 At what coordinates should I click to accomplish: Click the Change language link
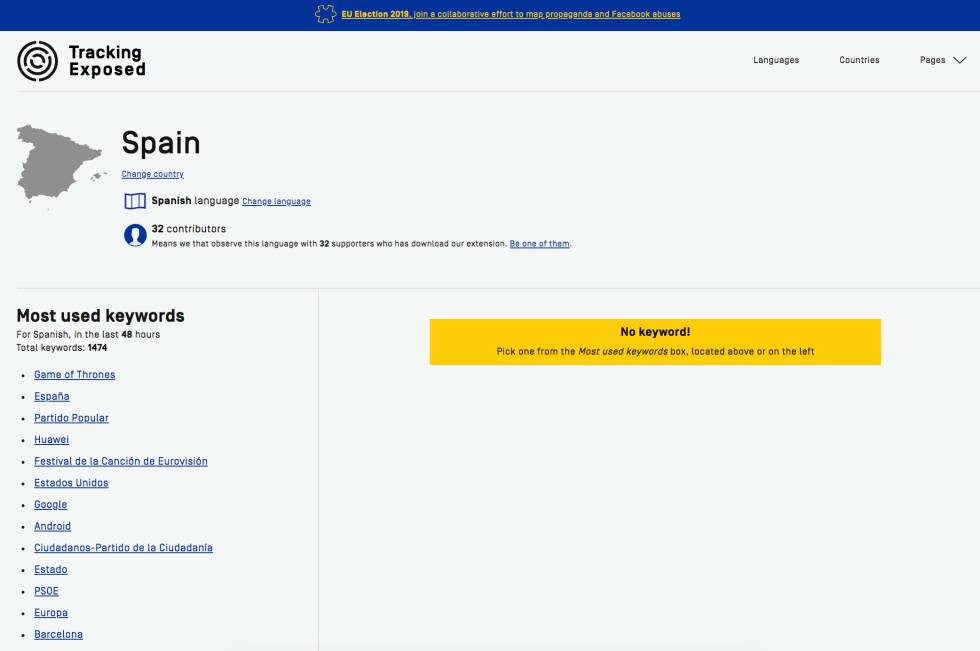point(276,201)
